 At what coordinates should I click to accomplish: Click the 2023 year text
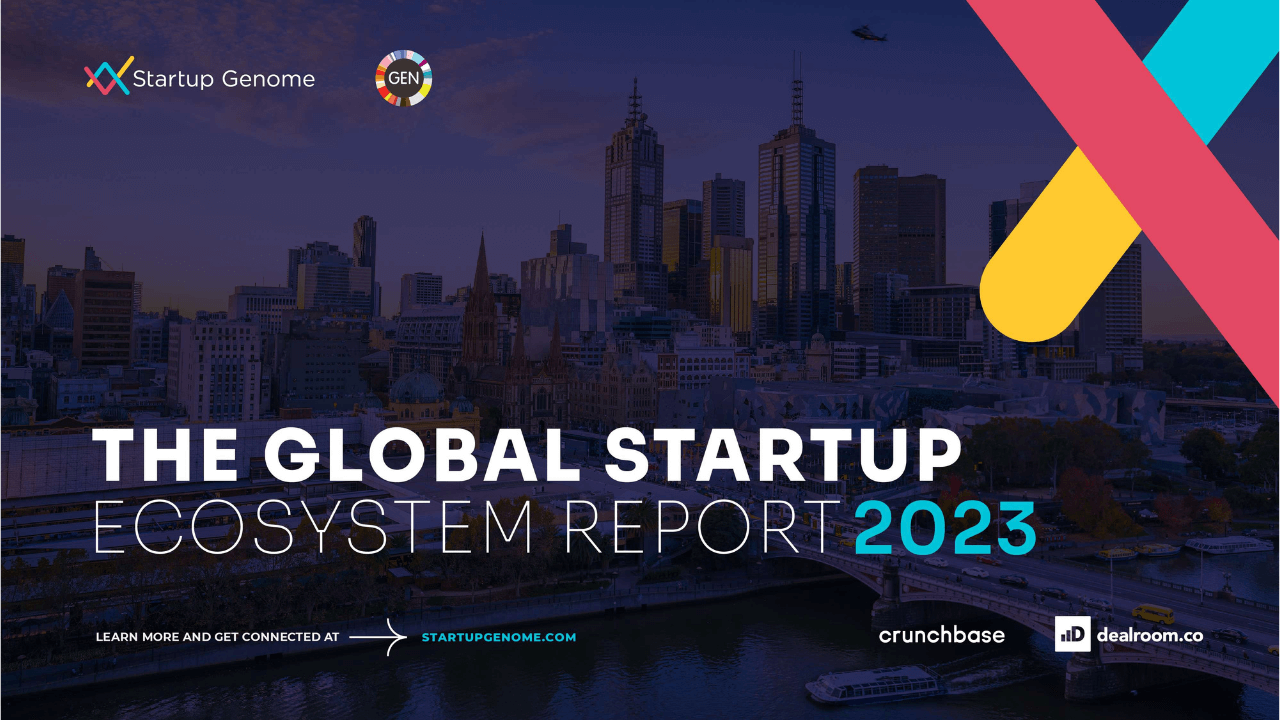point(945,527)
